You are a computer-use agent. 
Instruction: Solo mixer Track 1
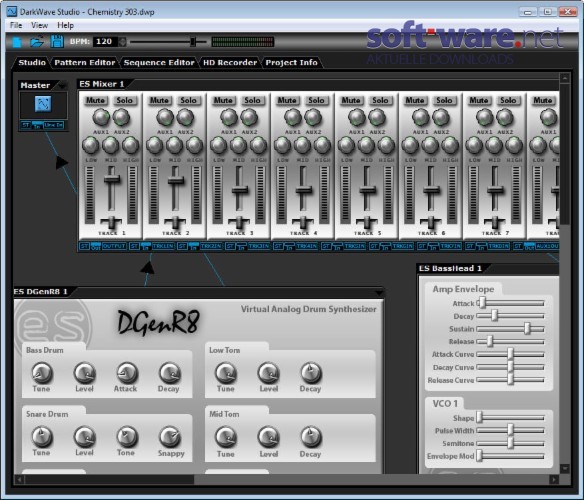[124, 100]
